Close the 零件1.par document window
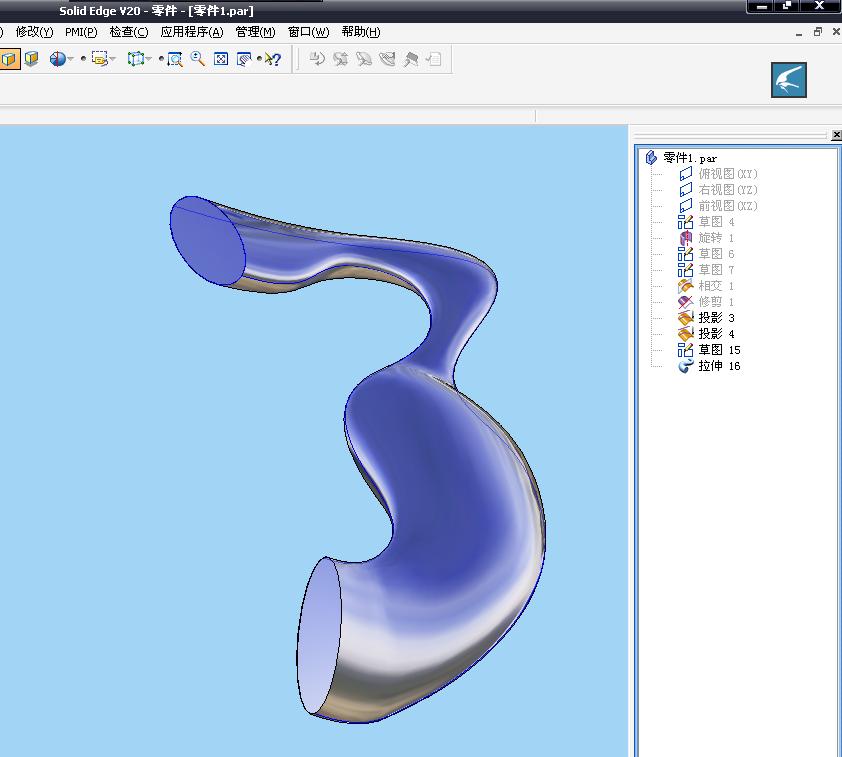 pos(836,32)
